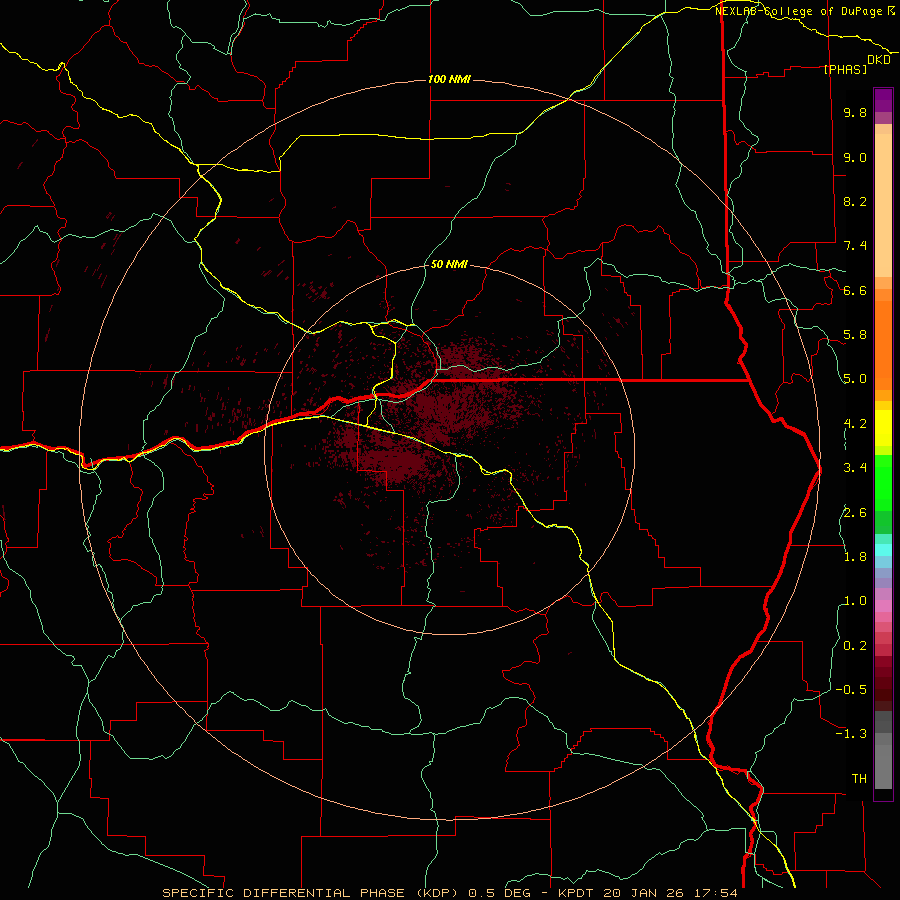Click the TH label under the scale

click(859, 779)
